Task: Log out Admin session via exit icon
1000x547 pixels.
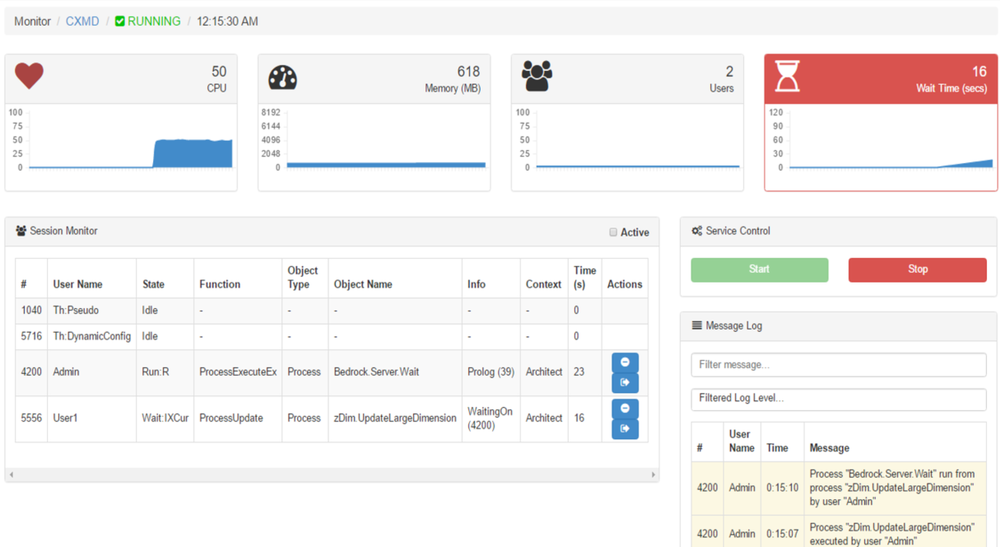Action: coord(625,382)
